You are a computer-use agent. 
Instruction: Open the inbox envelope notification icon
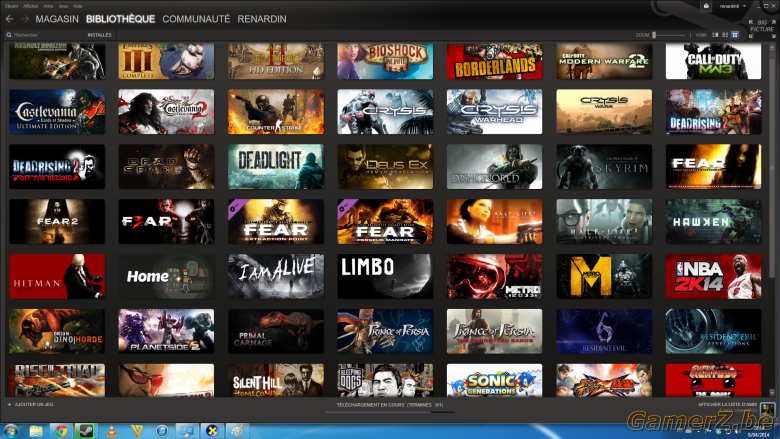click(x=706, y=6)
